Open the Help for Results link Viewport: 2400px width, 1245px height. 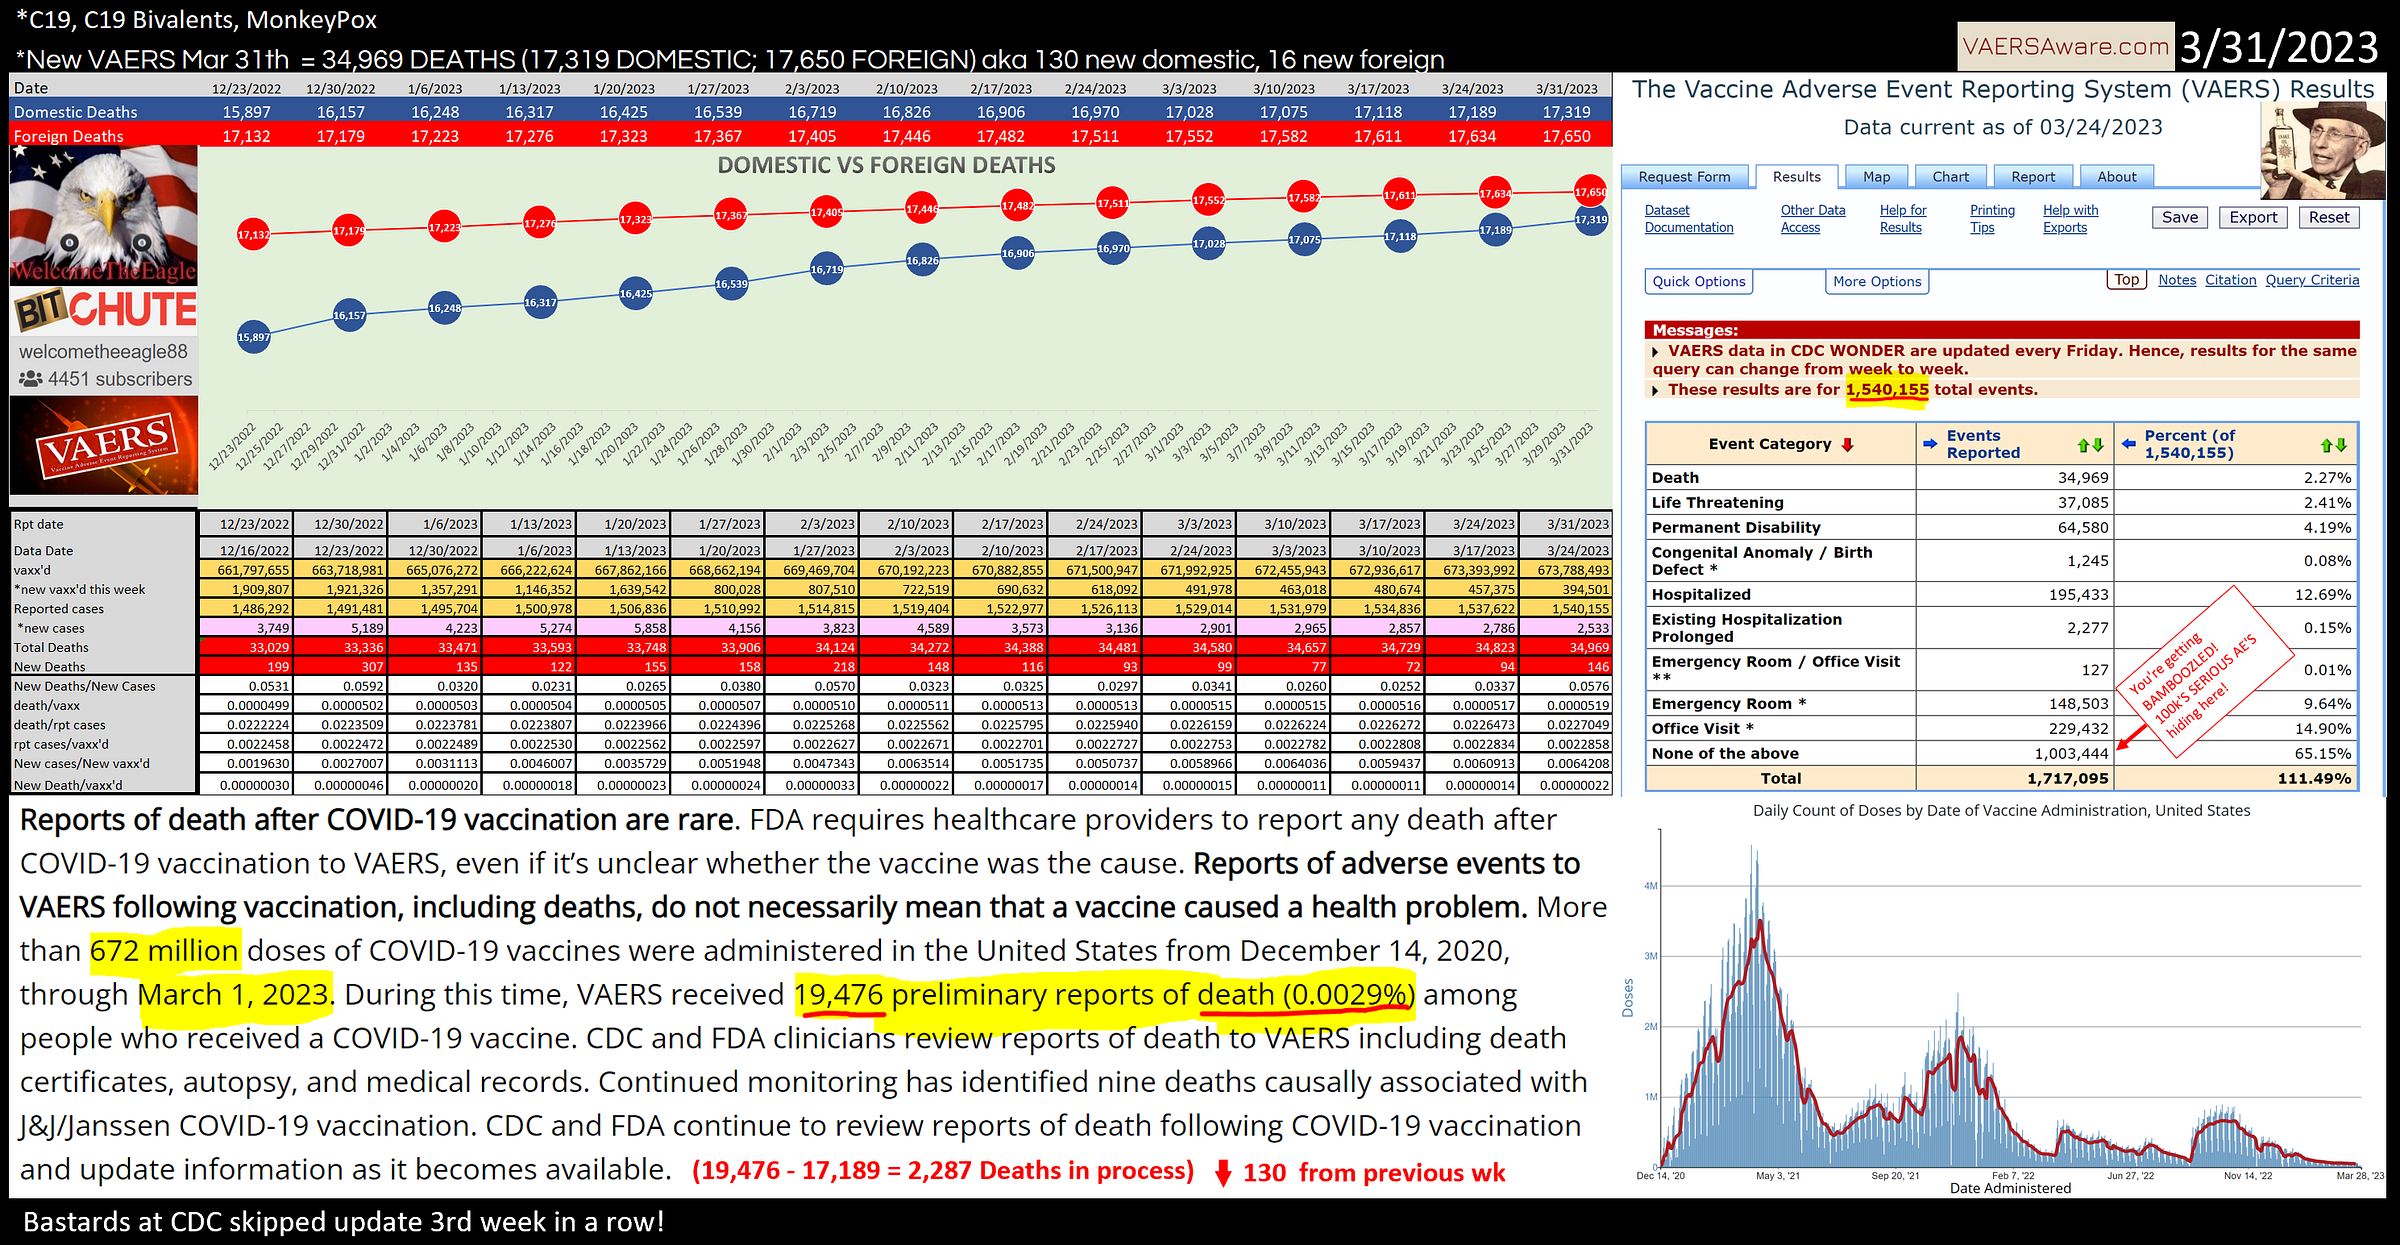(x=1903, y=219)
